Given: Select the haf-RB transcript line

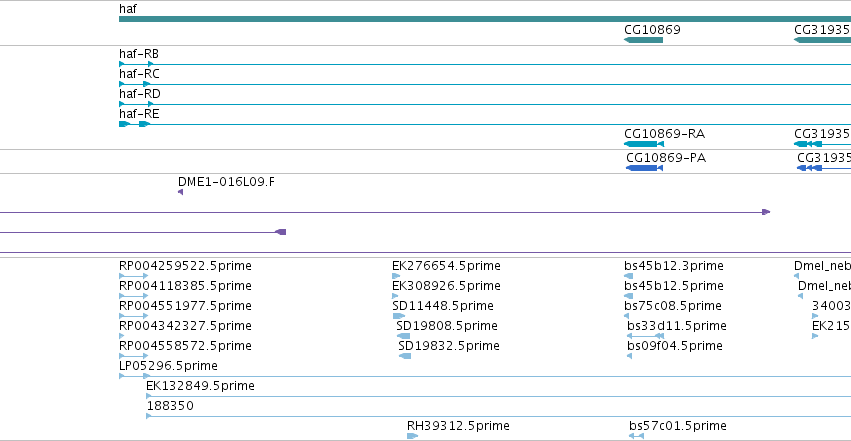Looking at the screenshot, I should pos(485,64).
